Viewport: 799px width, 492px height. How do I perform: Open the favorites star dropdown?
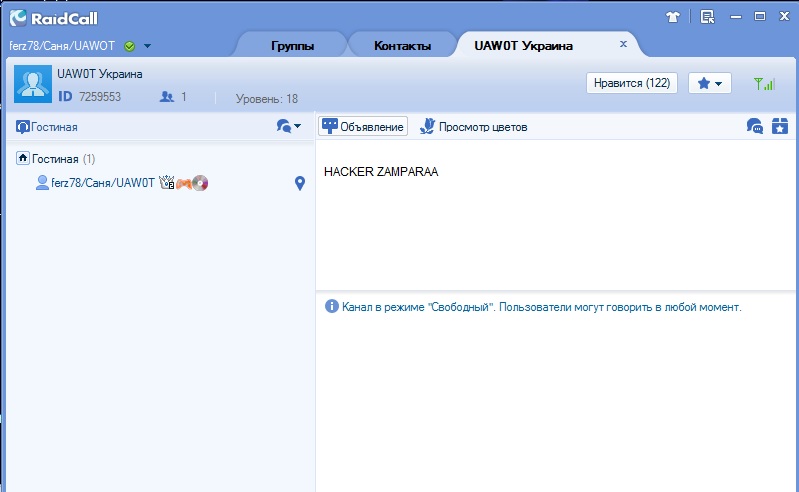coord(710,83)
